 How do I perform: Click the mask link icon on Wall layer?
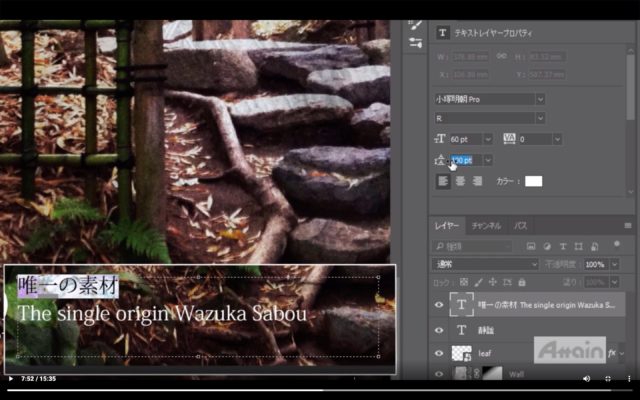click(x=477, y=373)
